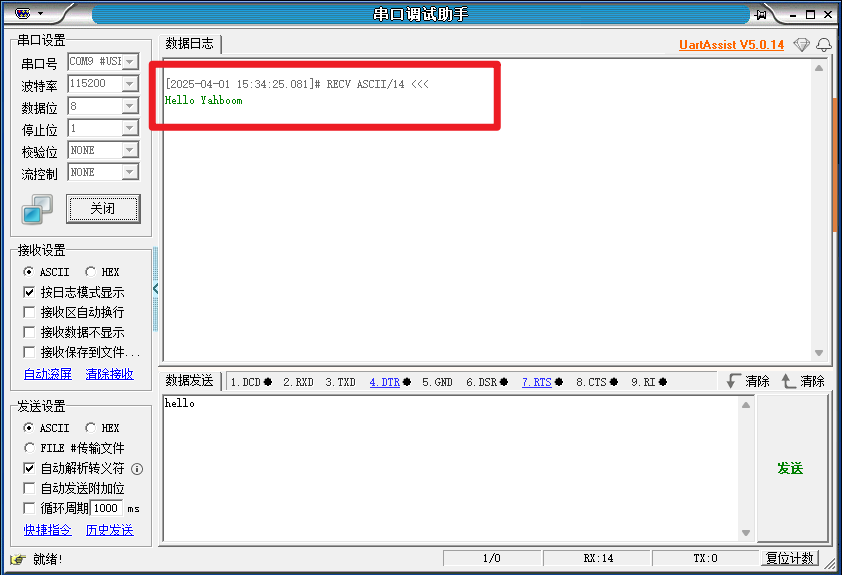
Task: Collapse the left panel with splitter arrow
Action: pyautogui.click(x=155, y=289)
